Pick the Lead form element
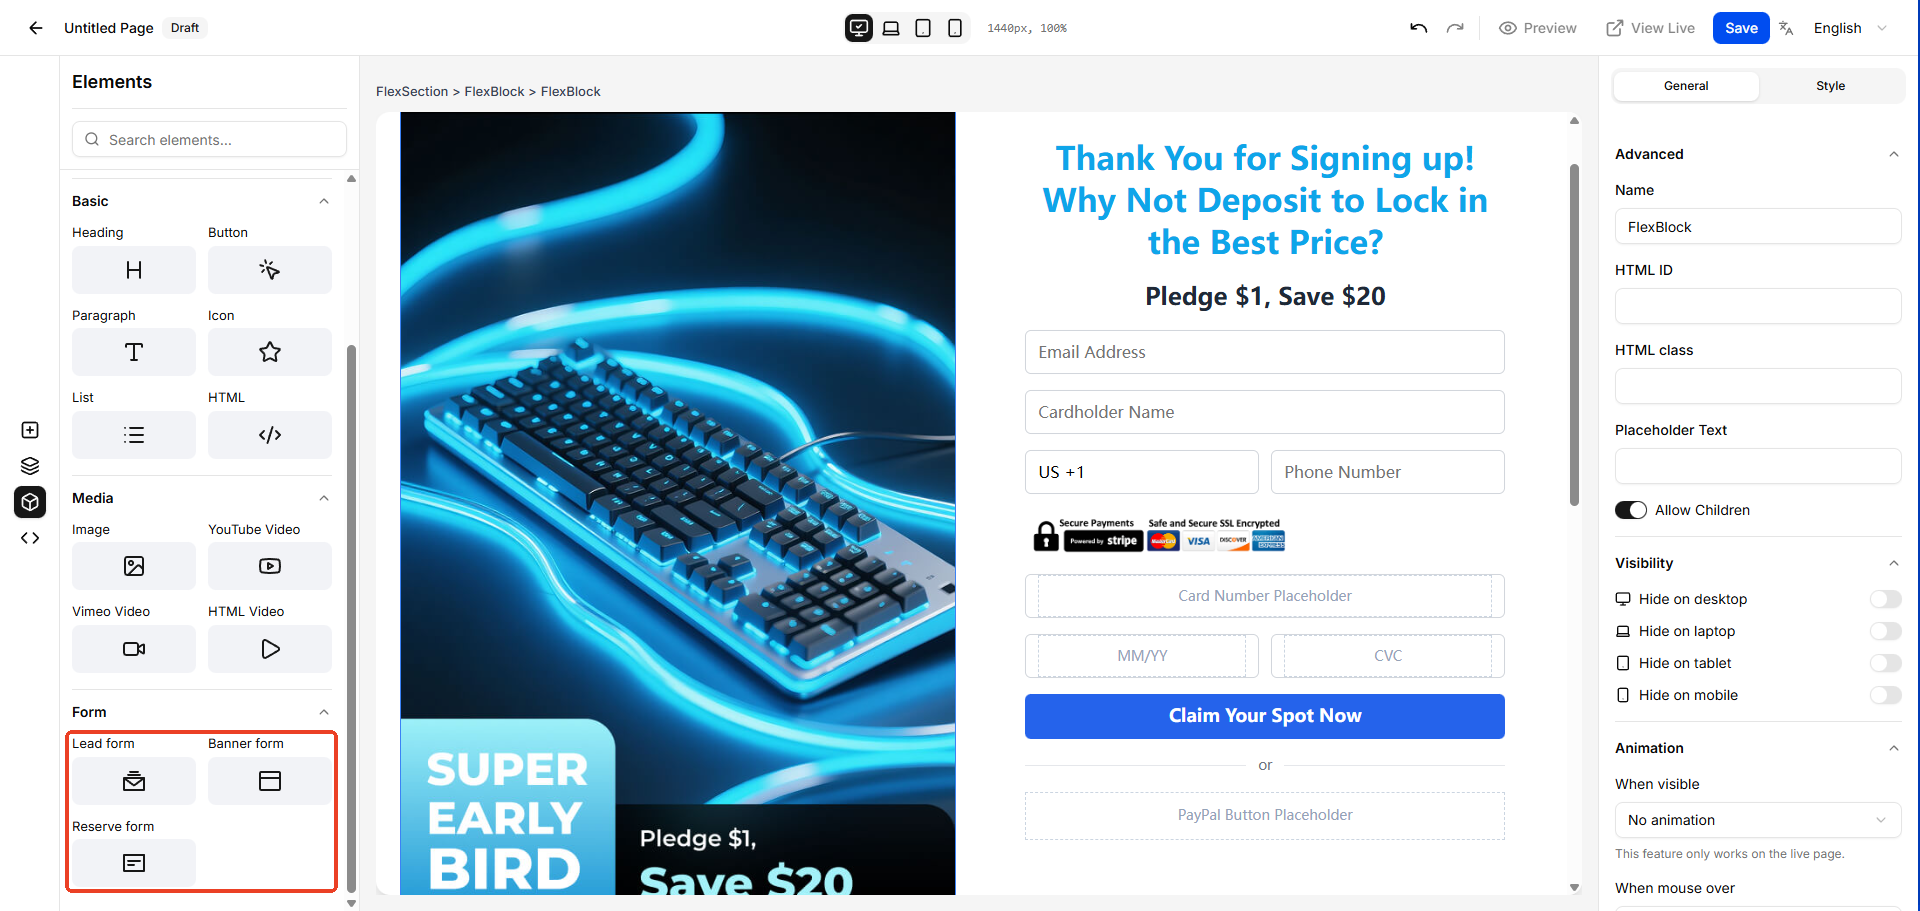Image resolution: width=1920 pixels, height=911 pixels. tap(134, 781)
